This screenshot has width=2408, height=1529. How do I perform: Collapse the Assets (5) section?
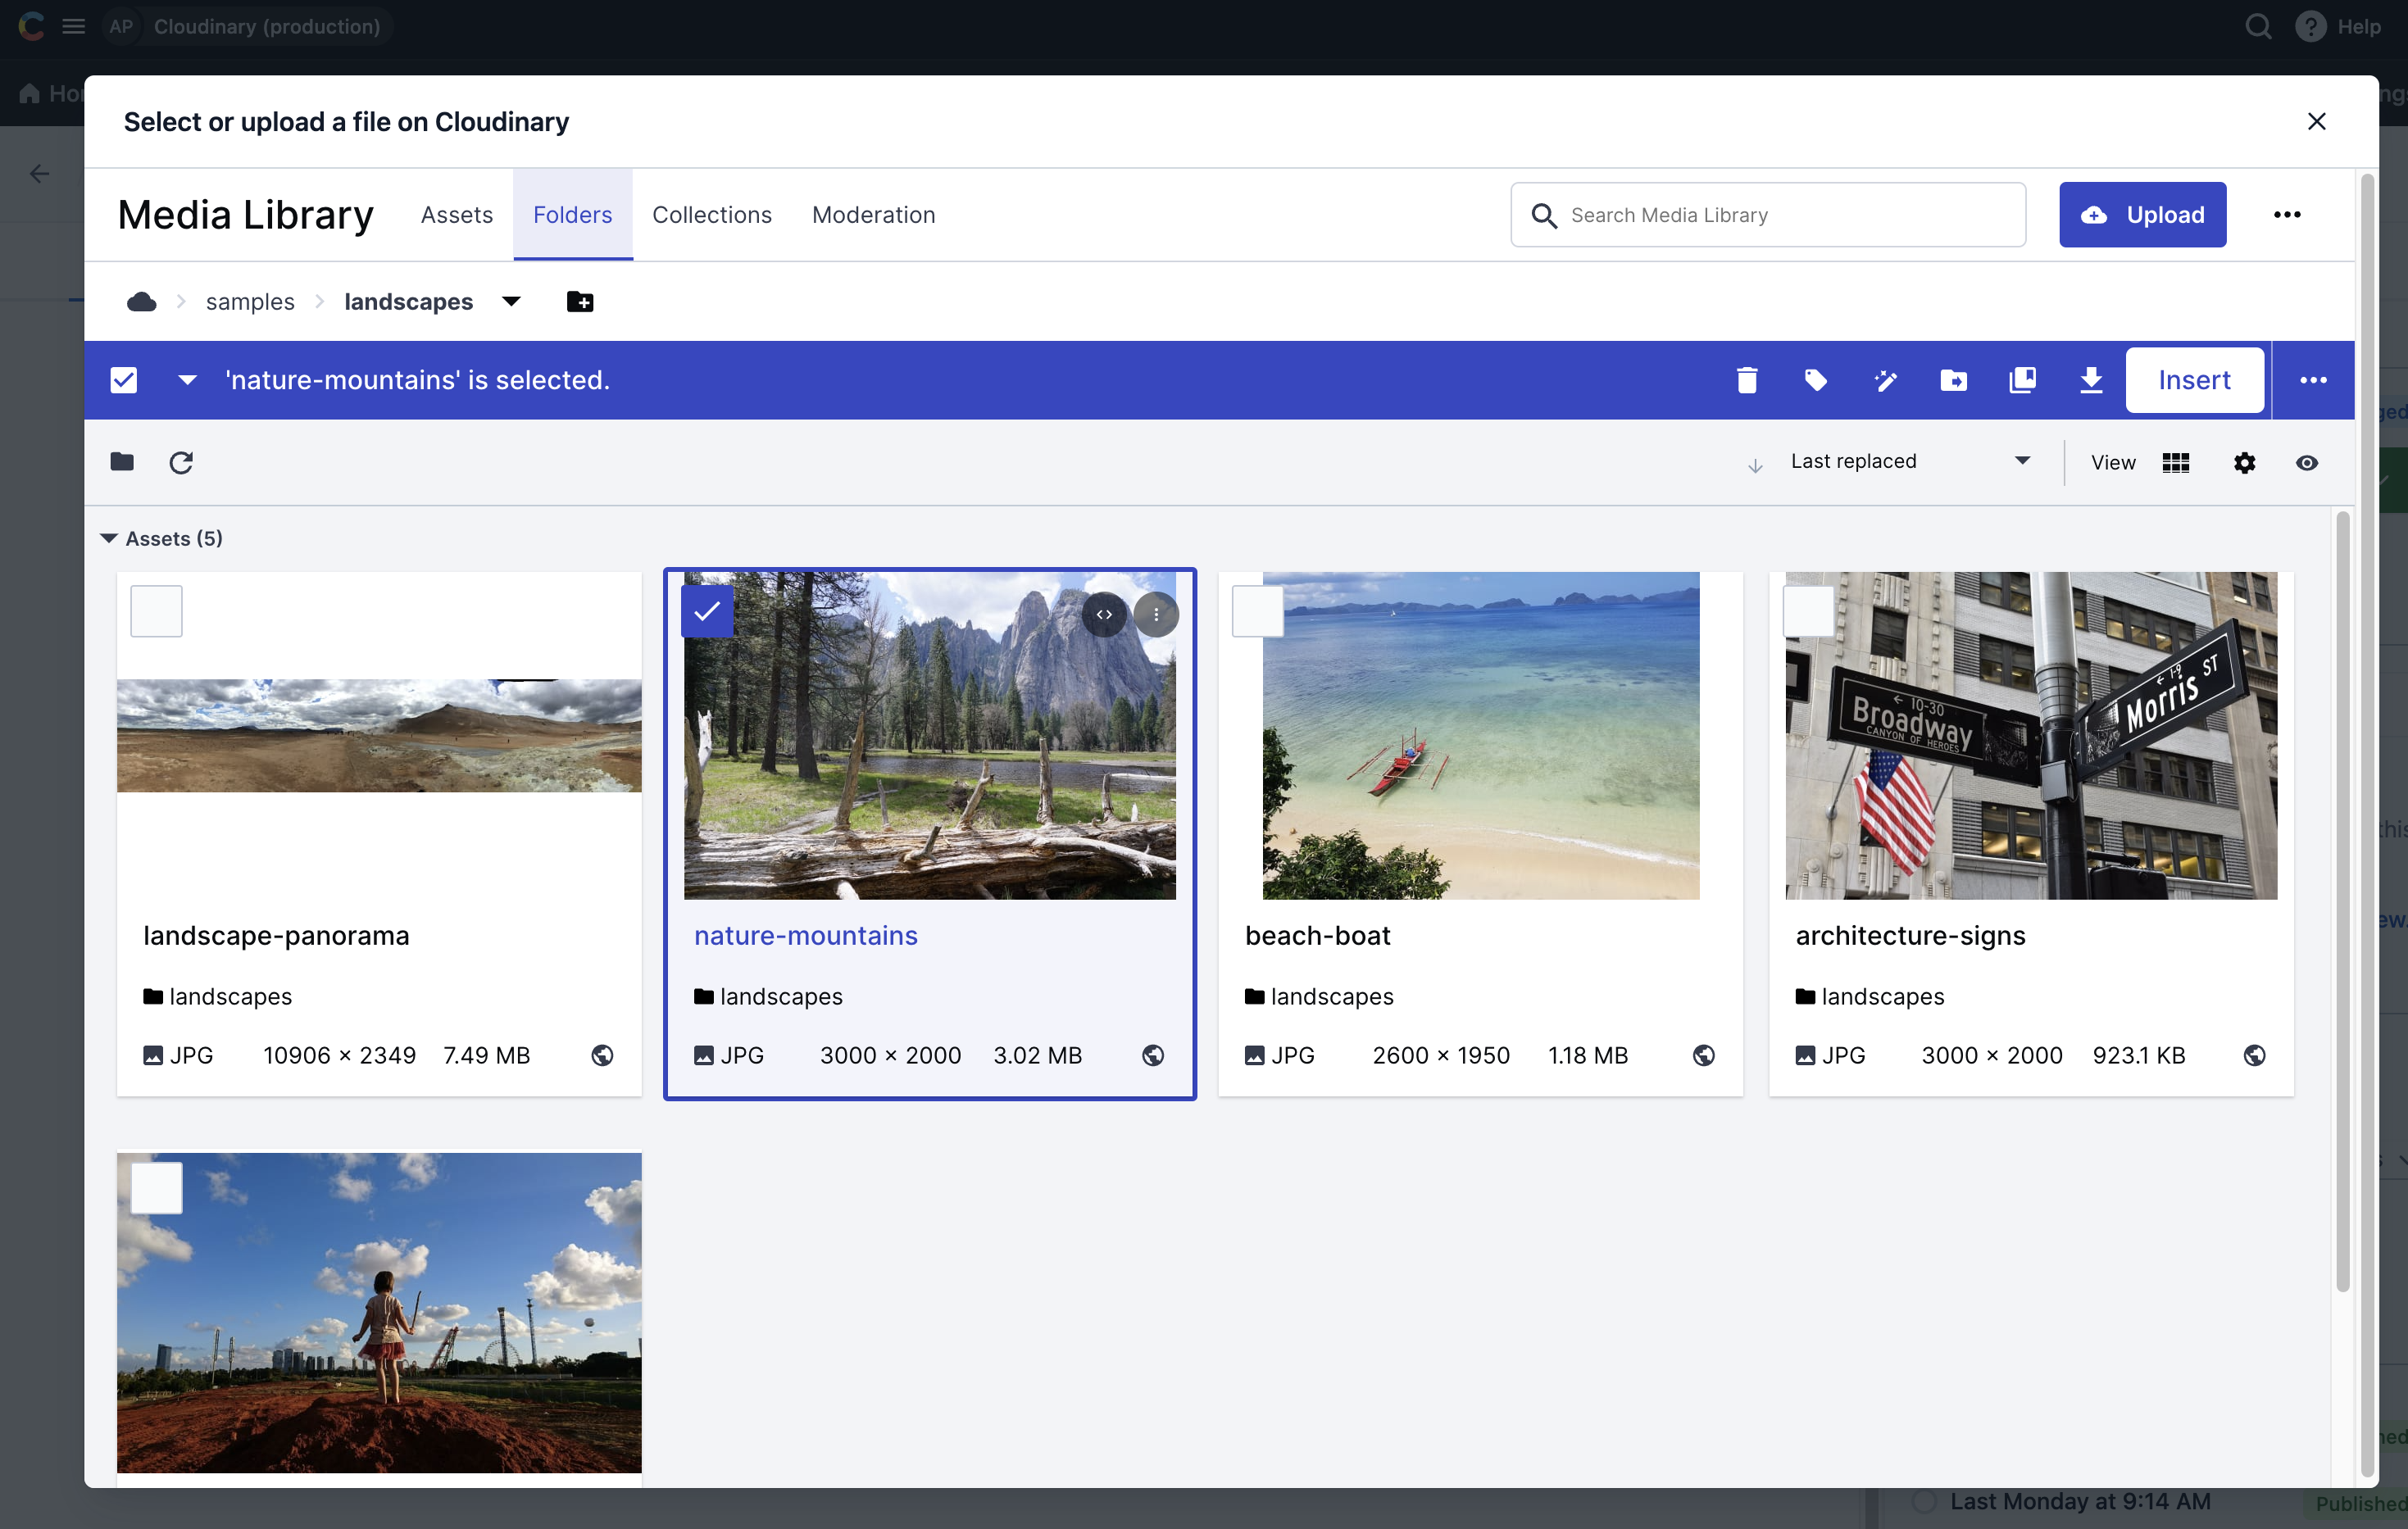coord(109,538)
